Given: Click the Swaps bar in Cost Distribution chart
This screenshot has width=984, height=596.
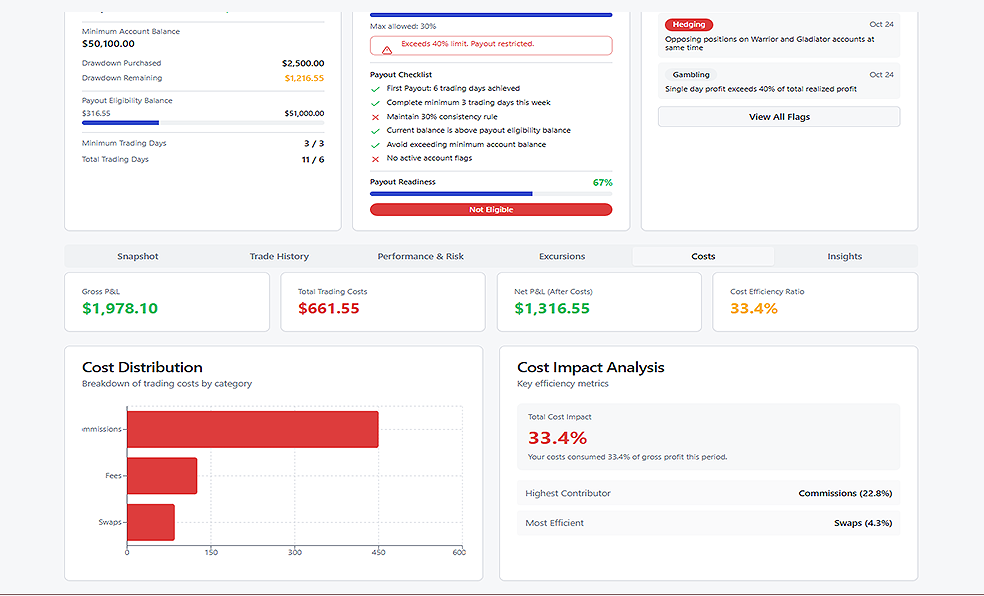Looking at the screenshot, I should click(x=151, y=522).
